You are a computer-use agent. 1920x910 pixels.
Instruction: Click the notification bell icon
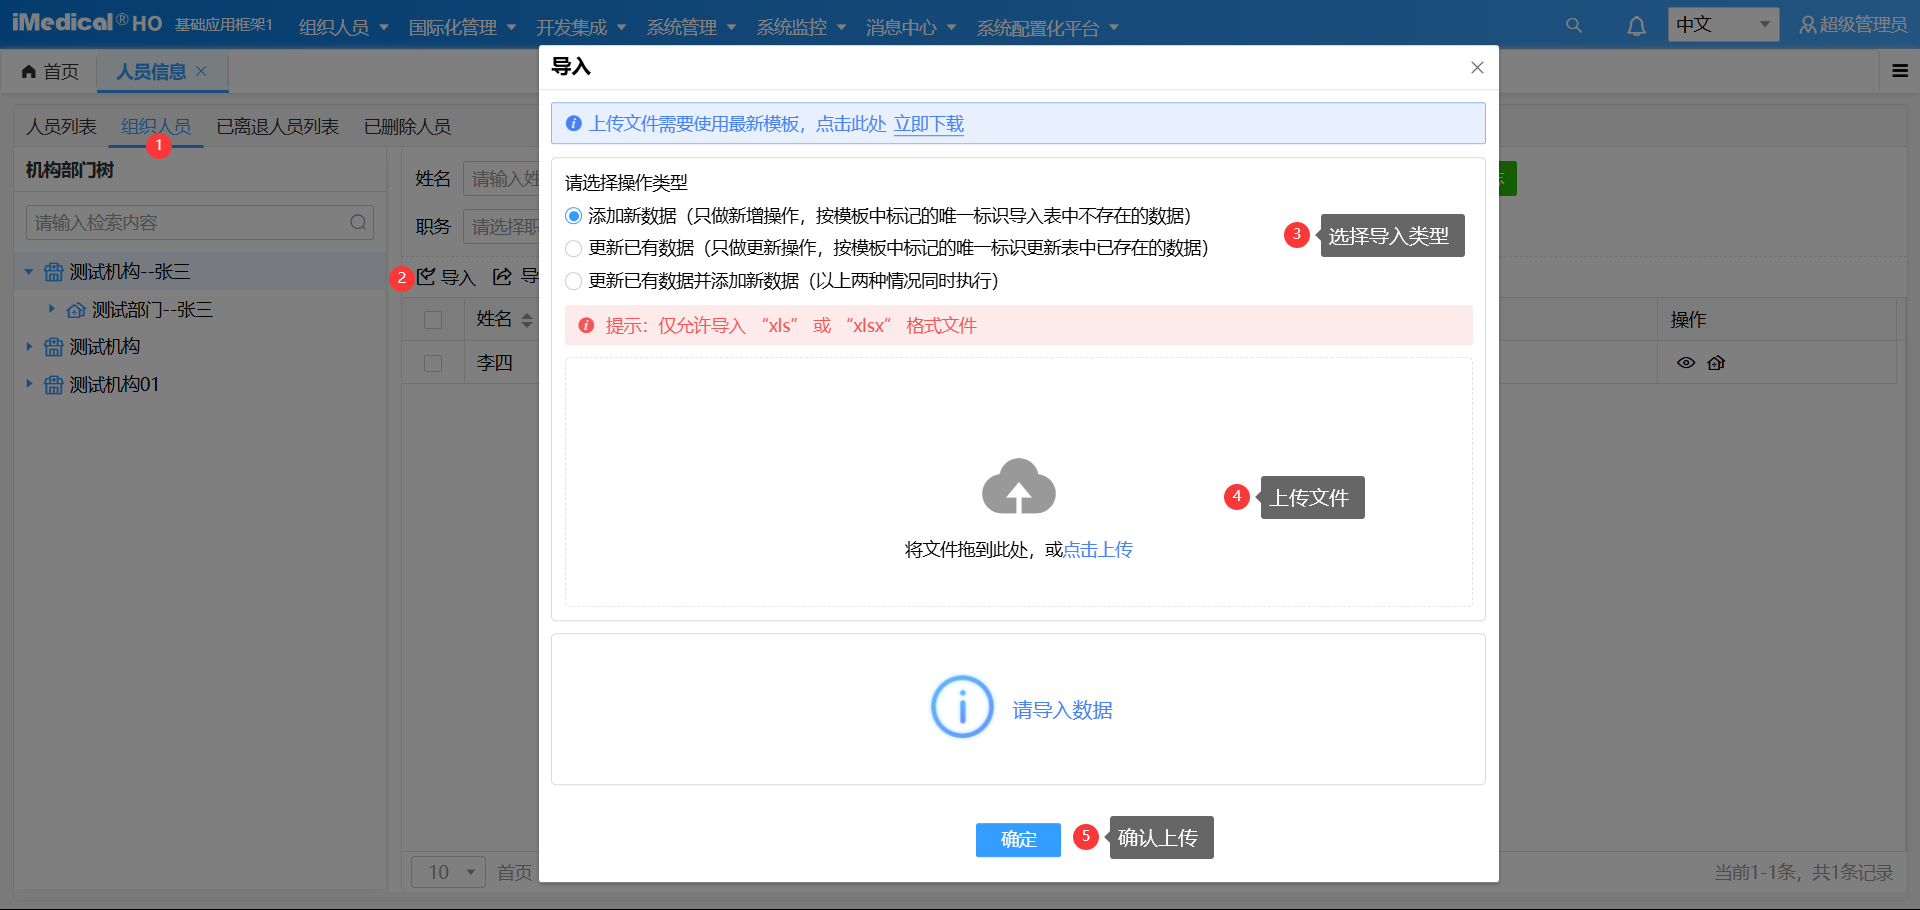pyautogui.click(x=1636, y=25)
